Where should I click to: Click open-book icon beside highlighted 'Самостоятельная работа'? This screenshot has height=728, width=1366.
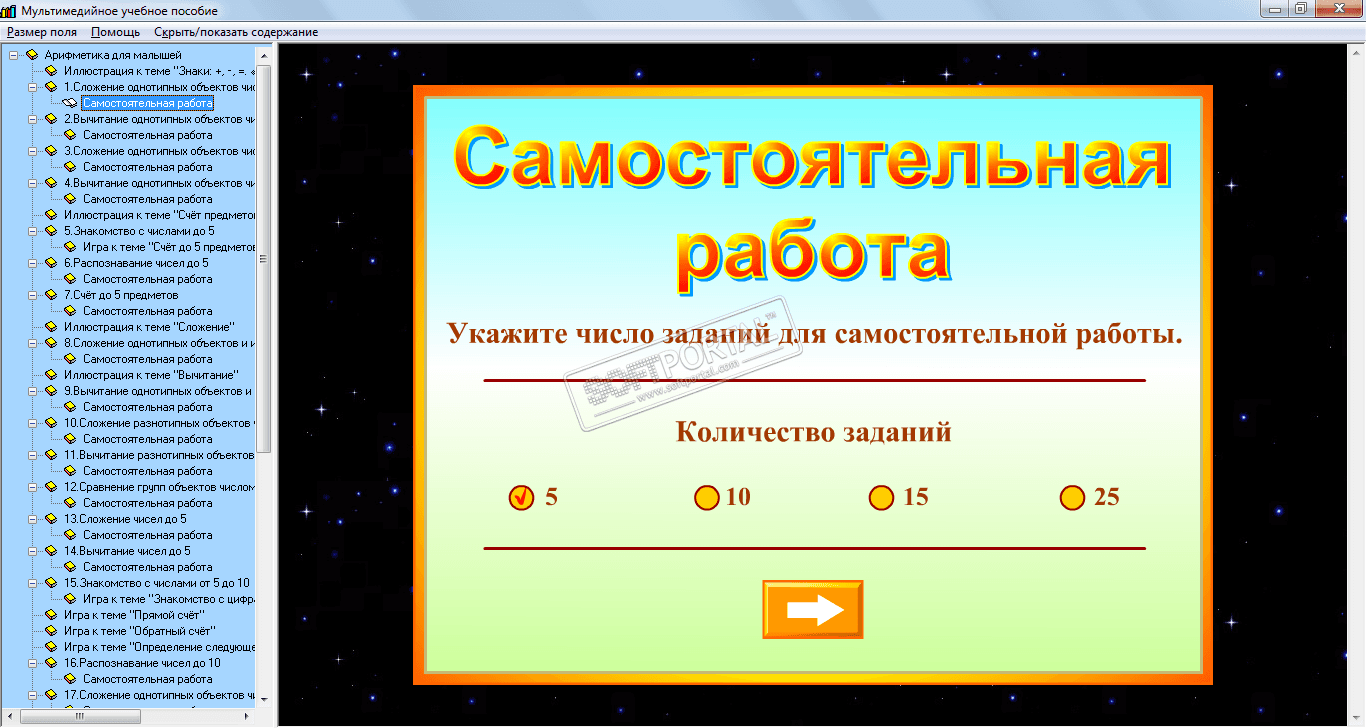(x=70, y=103)
